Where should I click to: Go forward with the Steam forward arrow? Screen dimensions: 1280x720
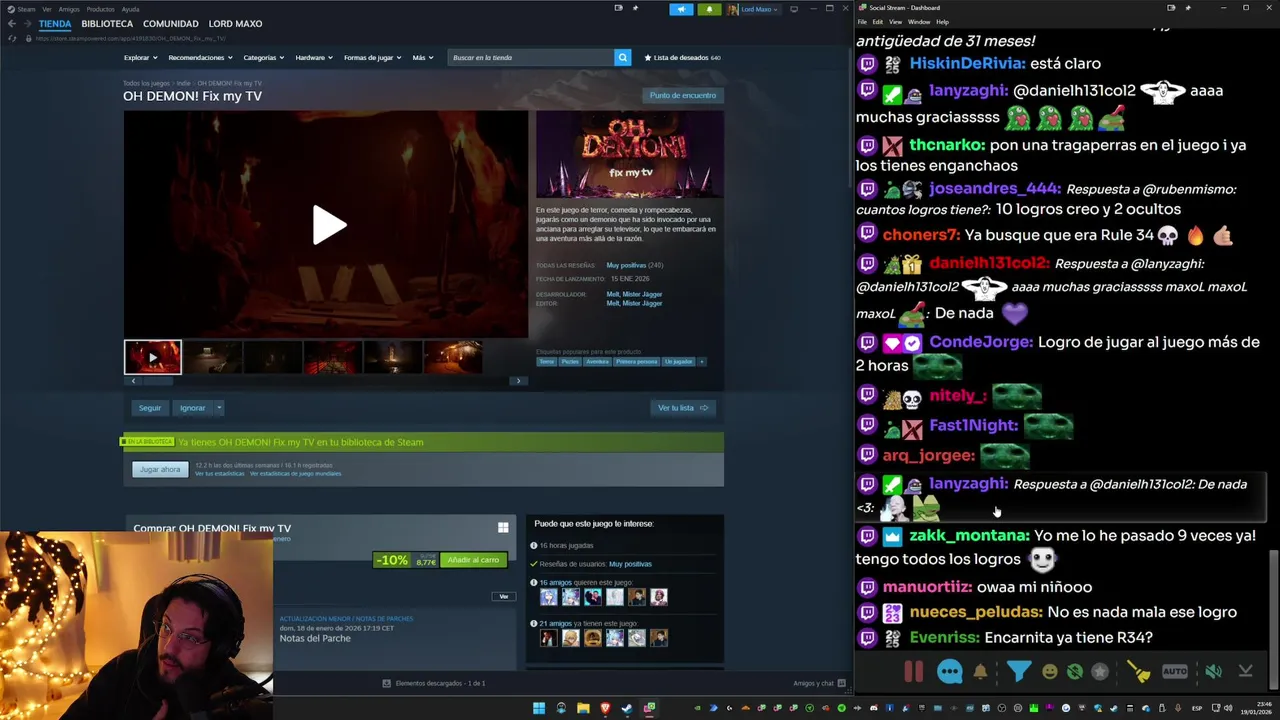coord(27,24)
